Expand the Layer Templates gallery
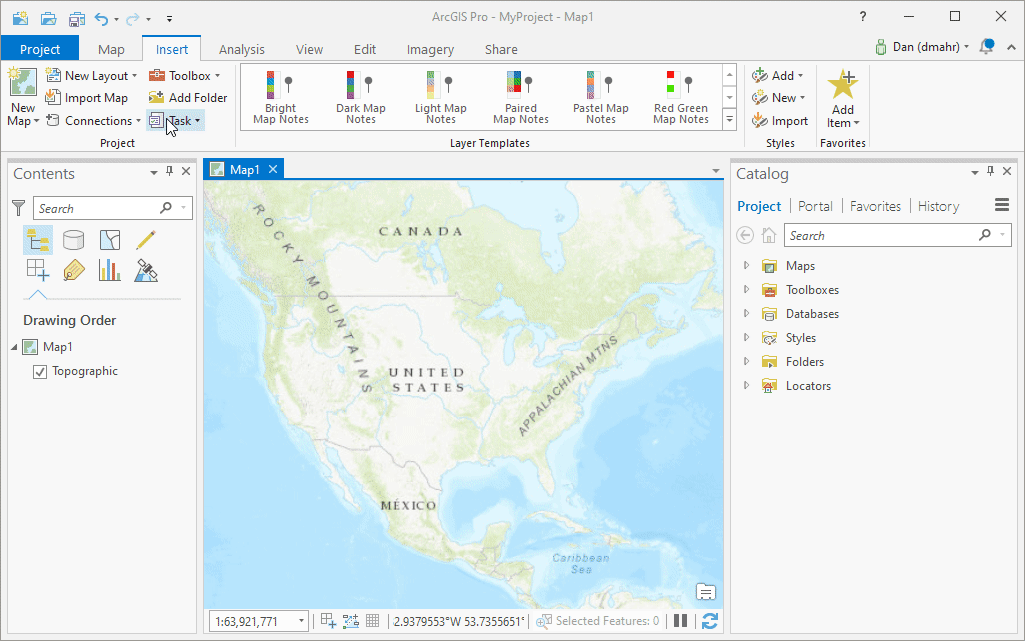 click(x=730, y=120)
